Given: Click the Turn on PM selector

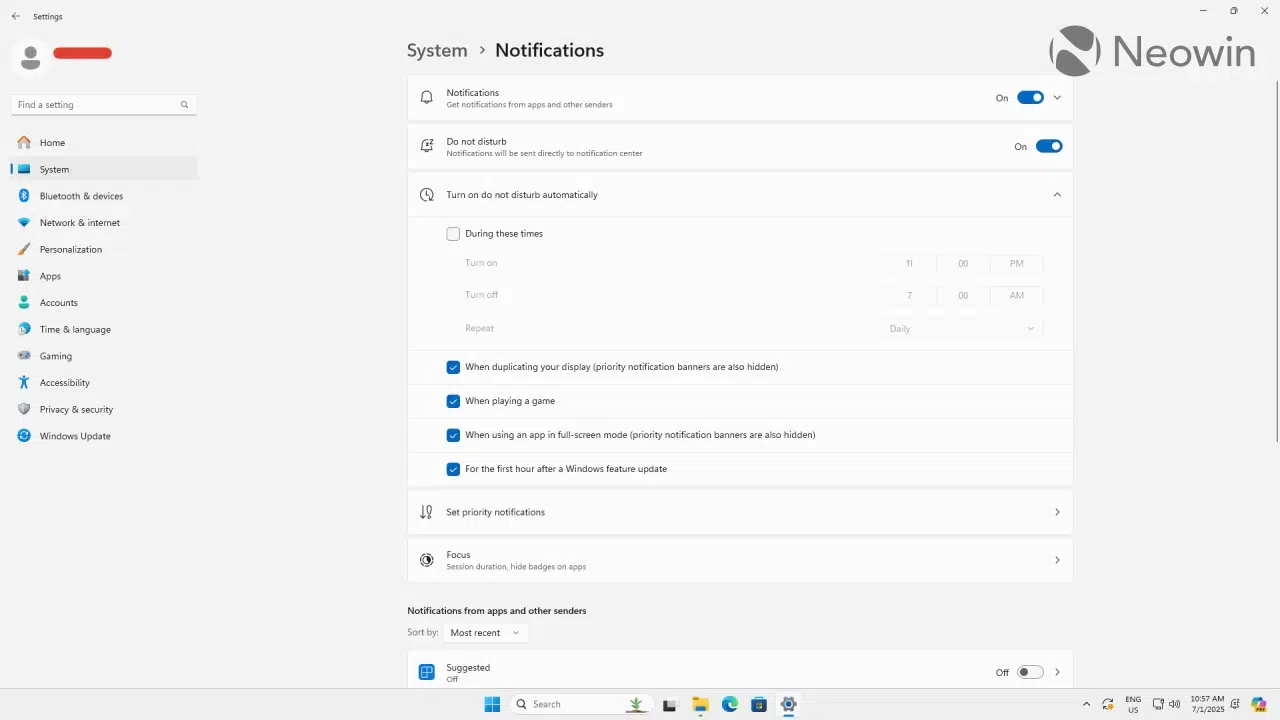Looking at the screenshot, I should click(1016, 264).
